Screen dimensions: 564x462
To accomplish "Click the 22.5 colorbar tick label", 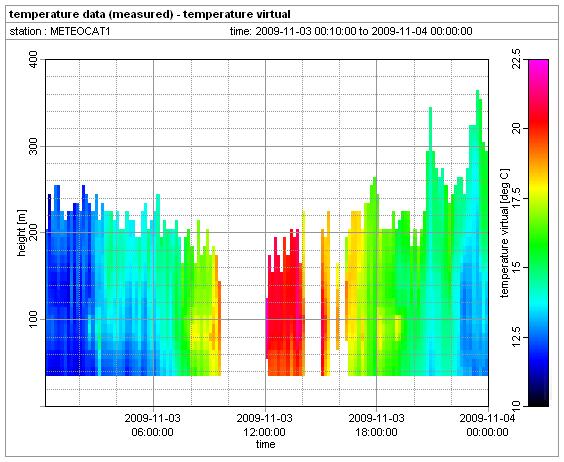I will point(516,59).
